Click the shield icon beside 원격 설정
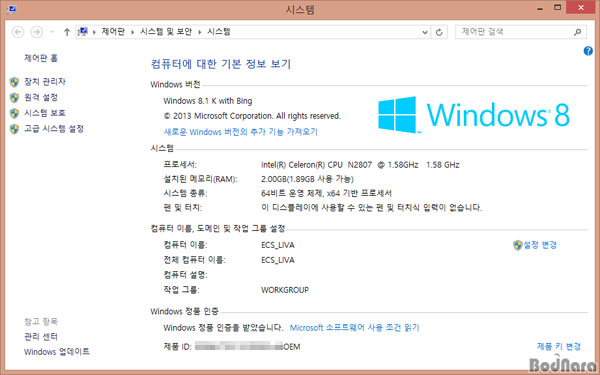600x375 pixels. (15, 97)
